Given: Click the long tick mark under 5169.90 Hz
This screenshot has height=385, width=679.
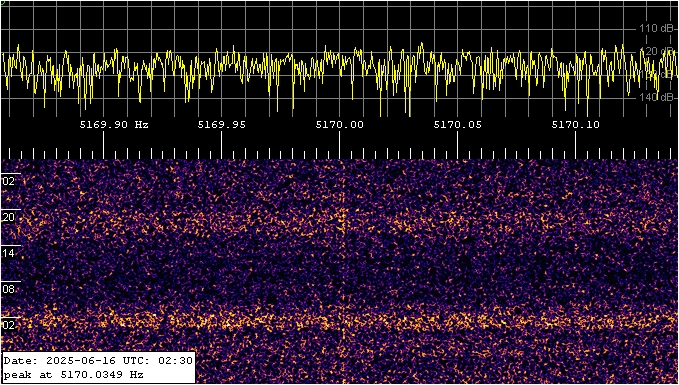Looking at the screenshot, I should pyautogui.click(x=103, y=145).
